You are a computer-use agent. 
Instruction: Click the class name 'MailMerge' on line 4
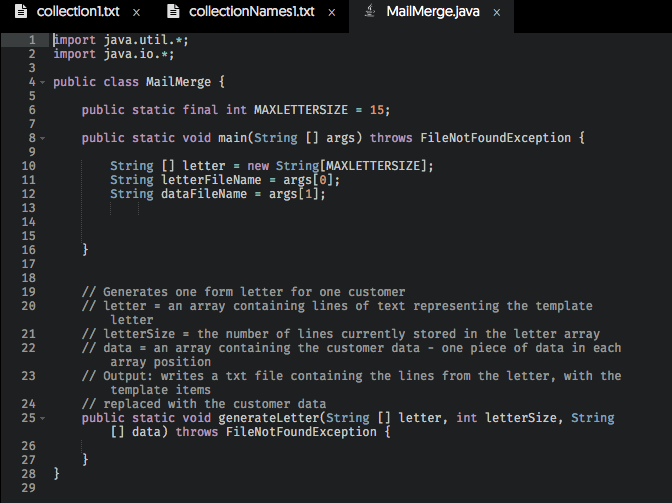point(178,82)
